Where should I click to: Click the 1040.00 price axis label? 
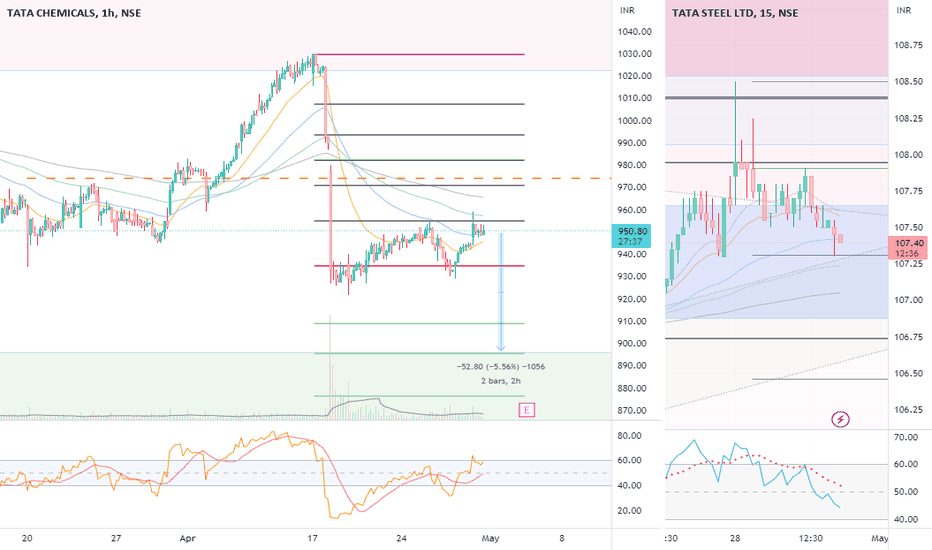point(634,32)
